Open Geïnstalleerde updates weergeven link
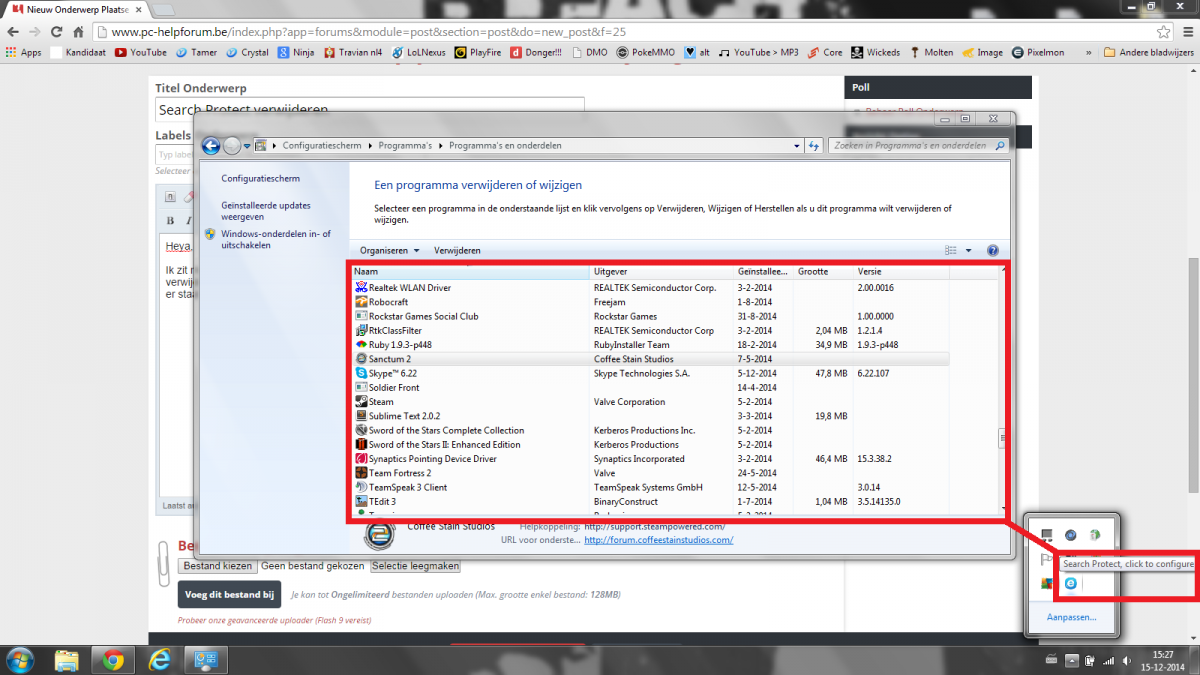This screenshot has width=1200, height=675. pyautogui.click(x=265, y=211)
